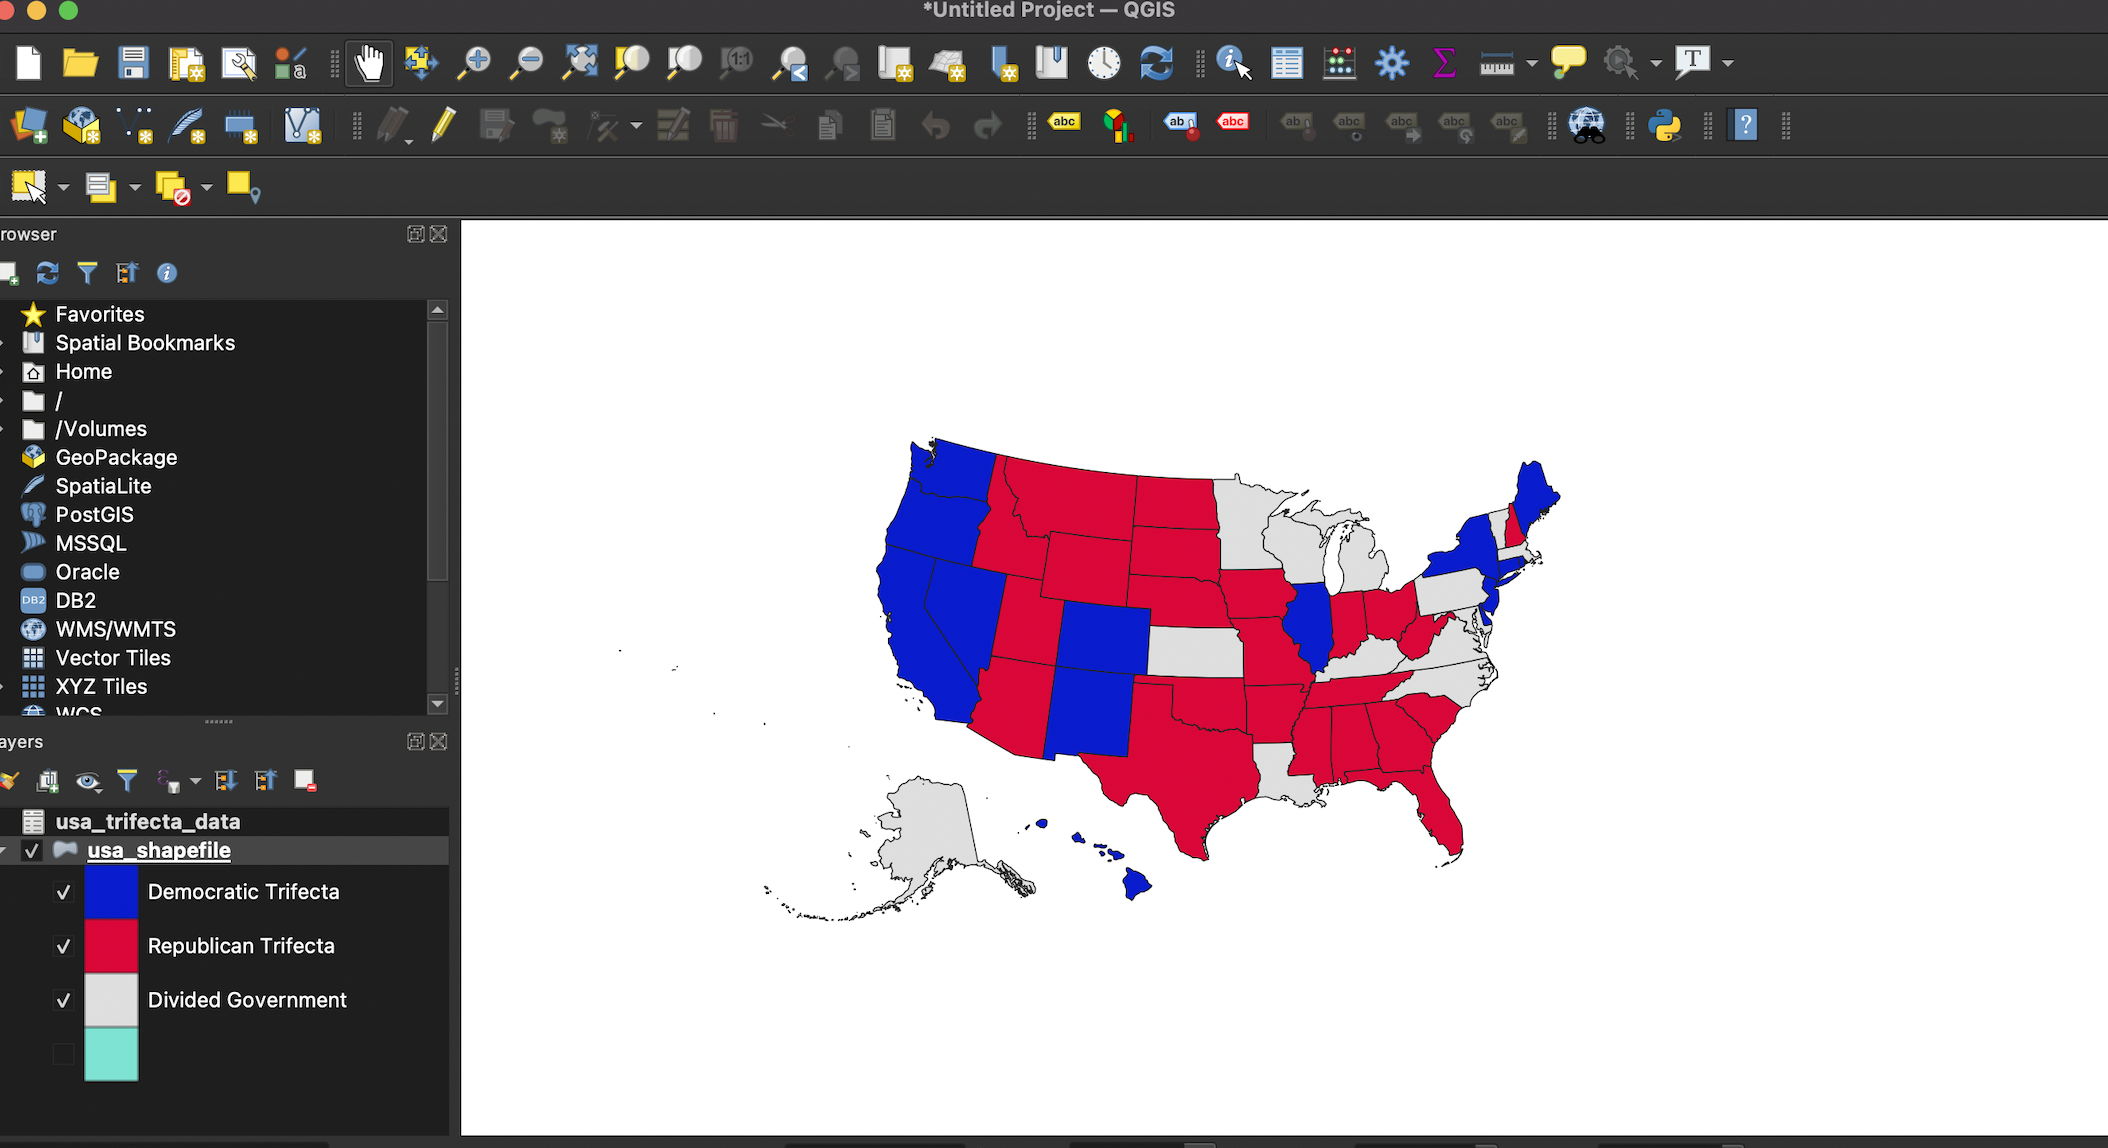Open the QGIS Help icon
The width and height of the screenshot is (2108, 1148).
tap(1742, 126)
